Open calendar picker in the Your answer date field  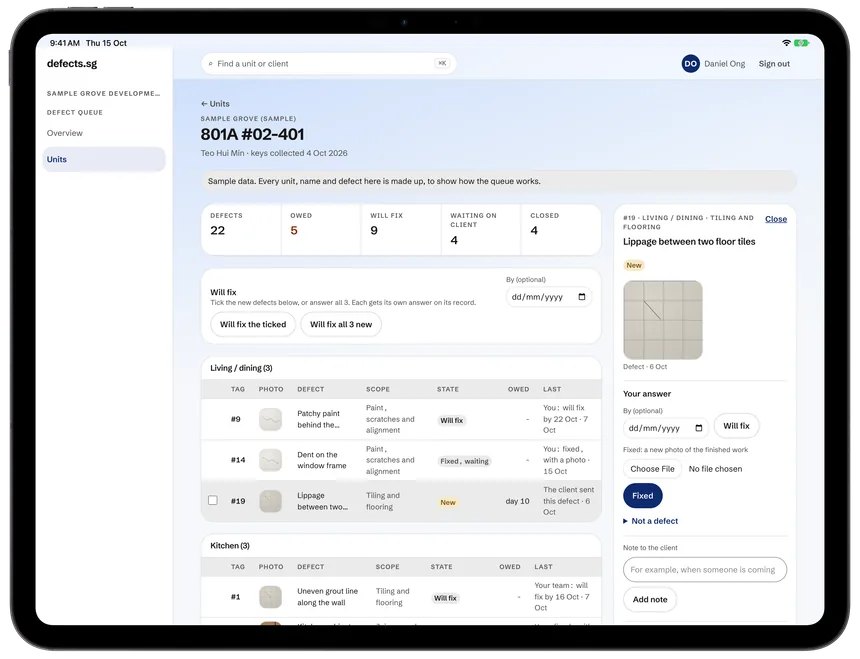point(699,428)
